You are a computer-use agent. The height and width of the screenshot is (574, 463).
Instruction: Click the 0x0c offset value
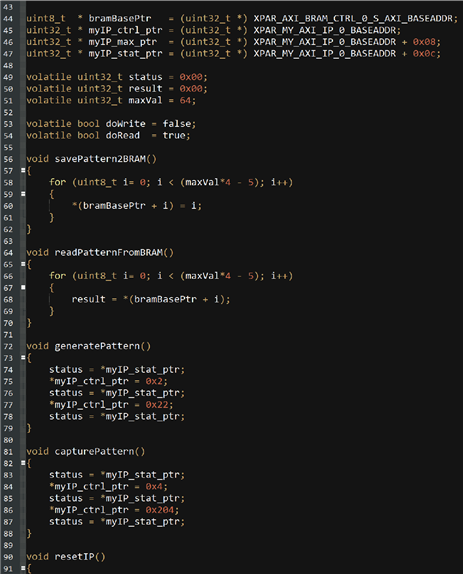[x=424, y=53]
